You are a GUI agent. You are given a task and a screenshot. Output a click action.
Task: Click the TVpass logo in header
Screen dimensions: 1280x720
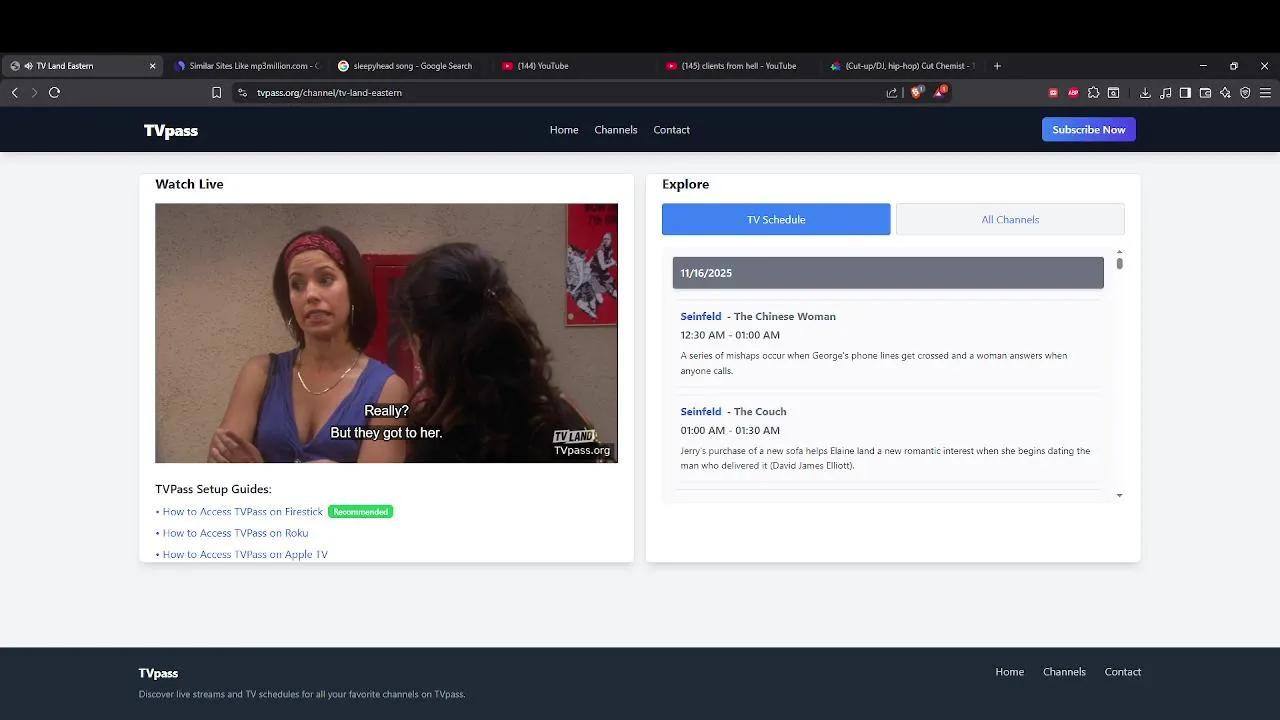pyautogui.click(x=171, y=130)
